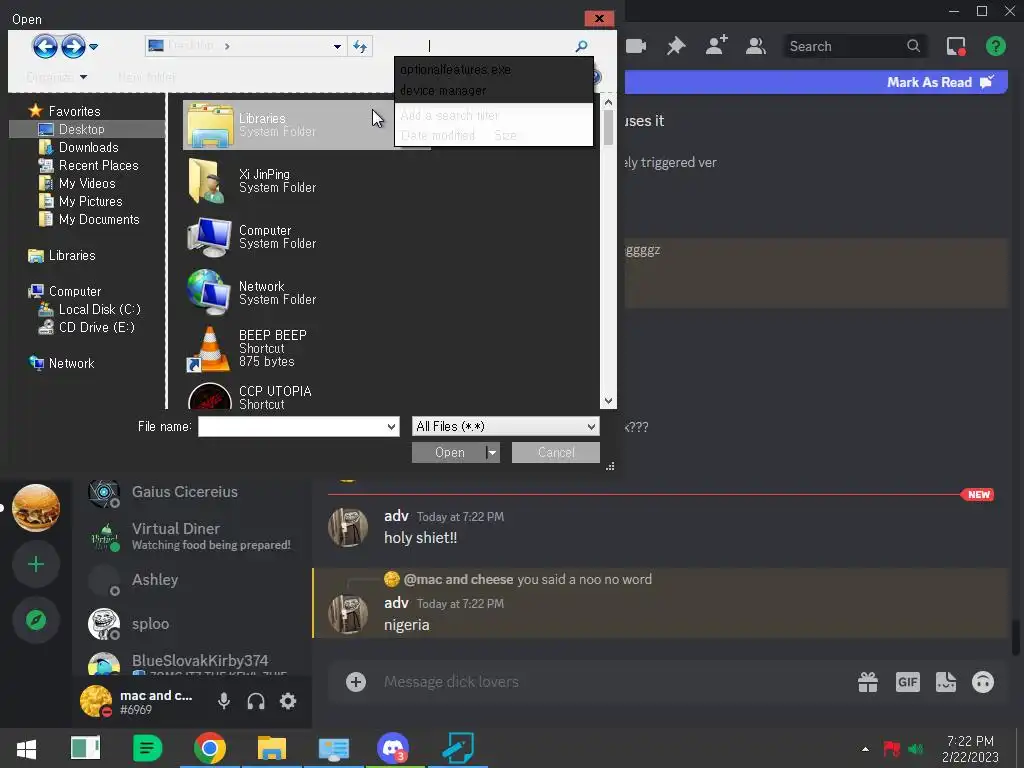
Task: Start a video call in Discord
Action: [635, 46]
